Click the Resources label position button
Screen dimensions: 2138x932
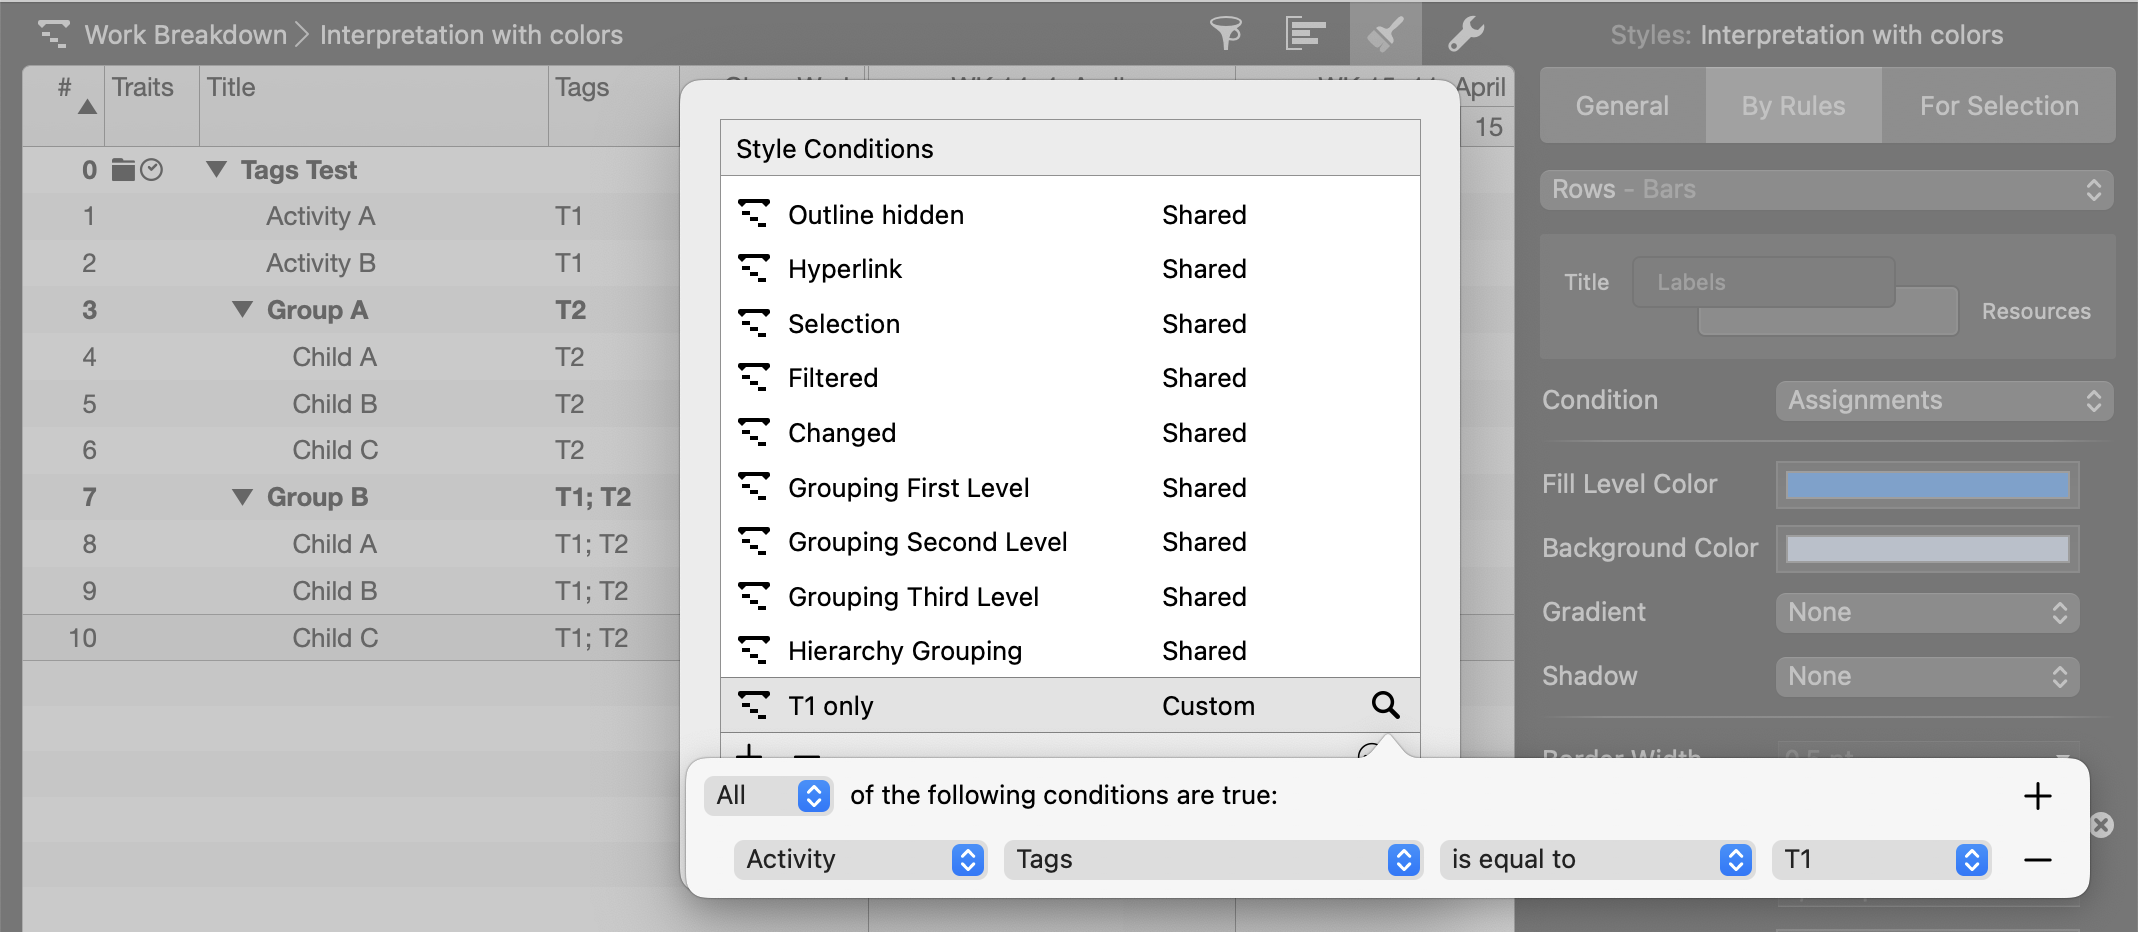point(2035,311)
